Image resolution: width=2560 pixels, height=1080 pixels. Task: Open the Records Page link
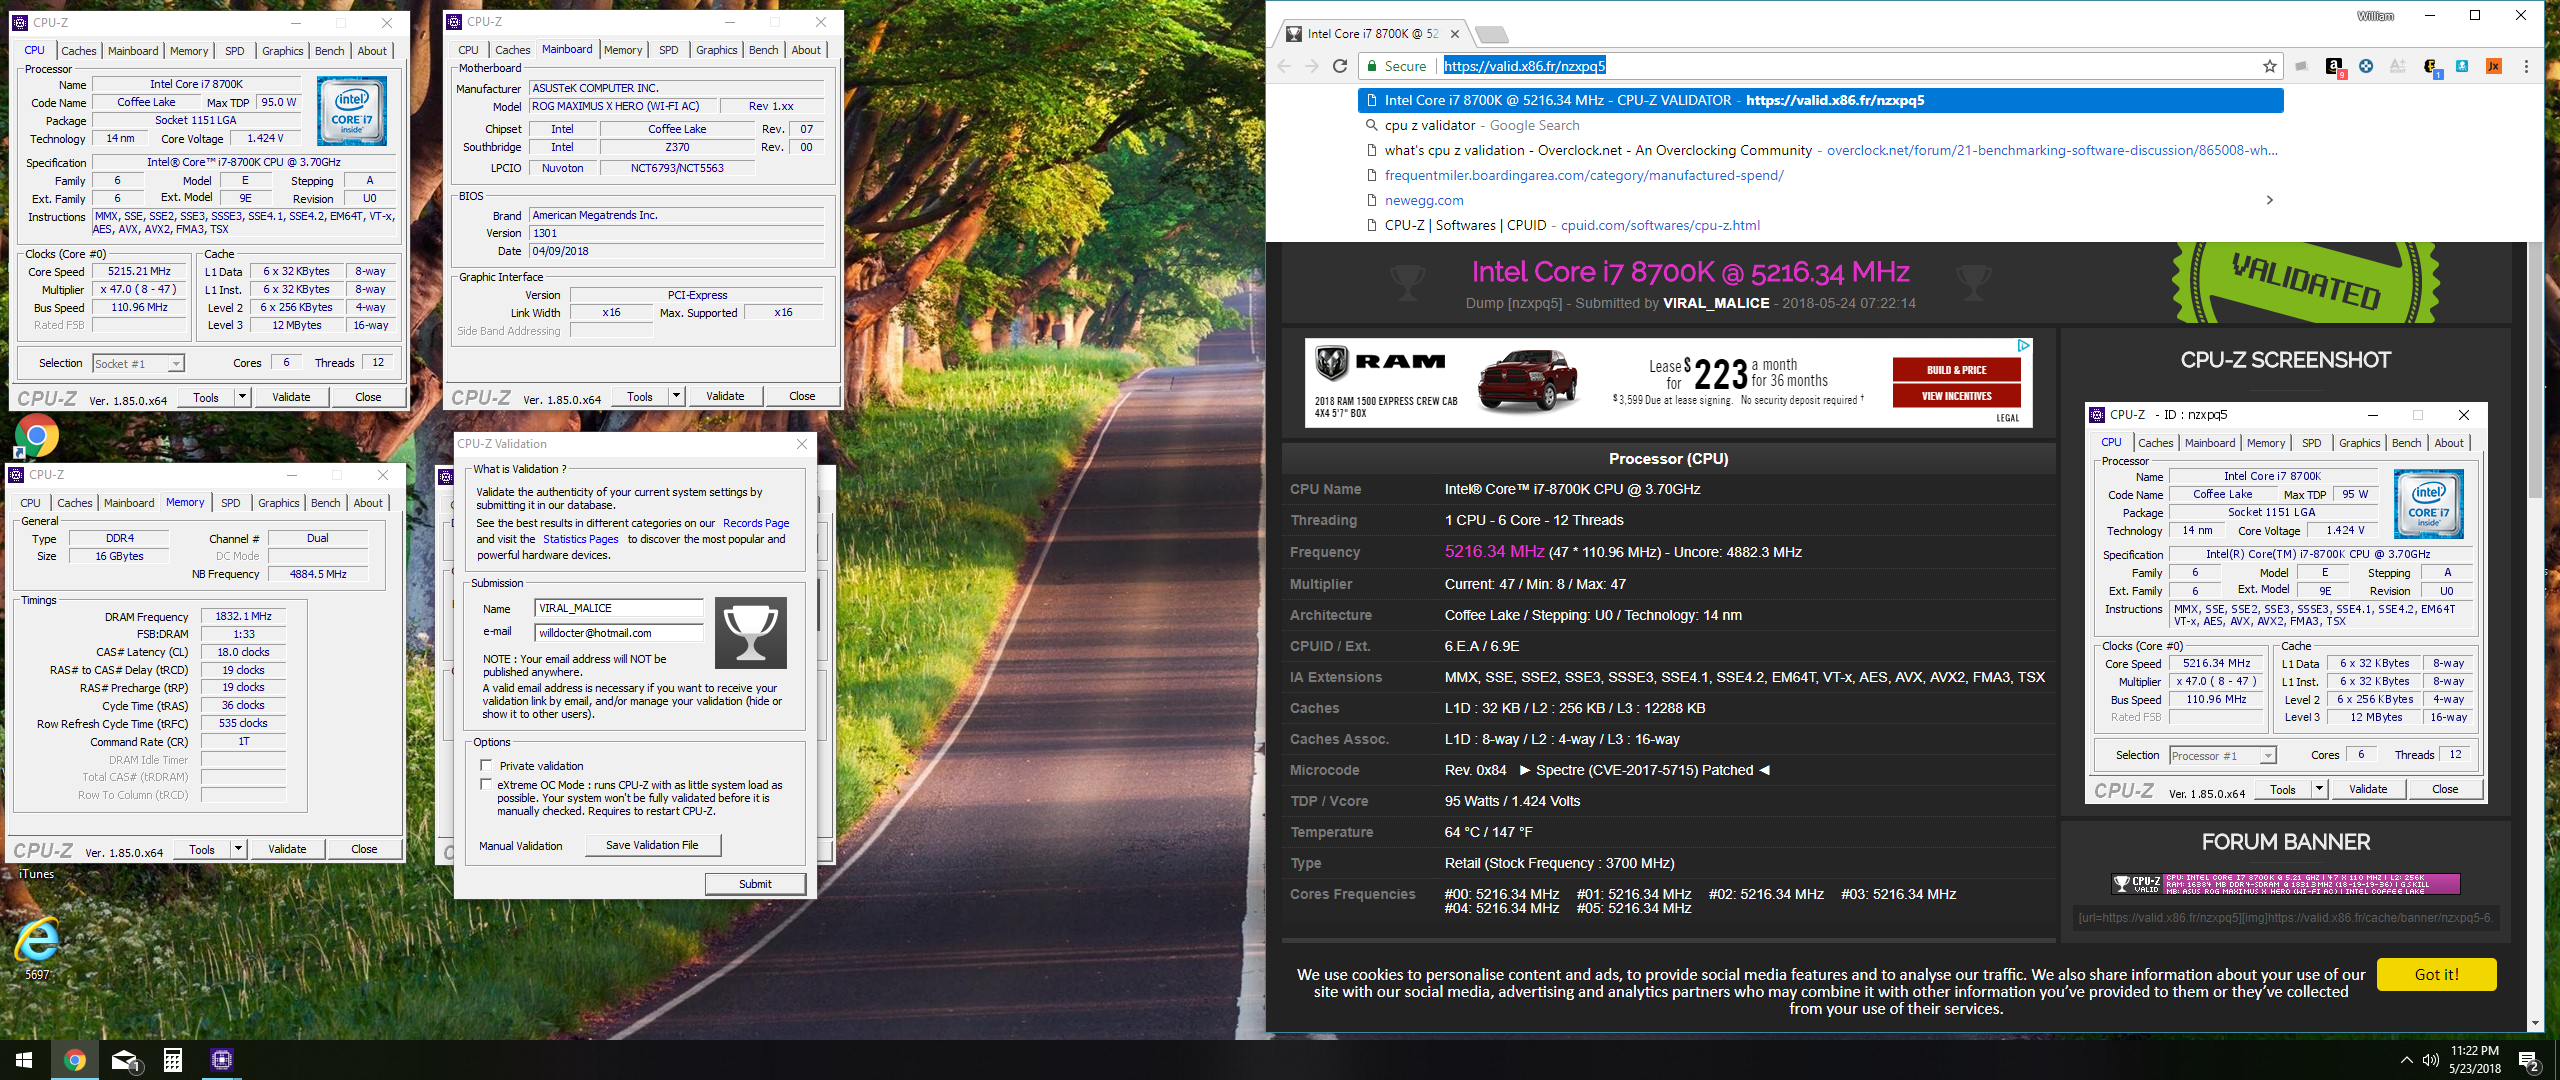point(756,523)
